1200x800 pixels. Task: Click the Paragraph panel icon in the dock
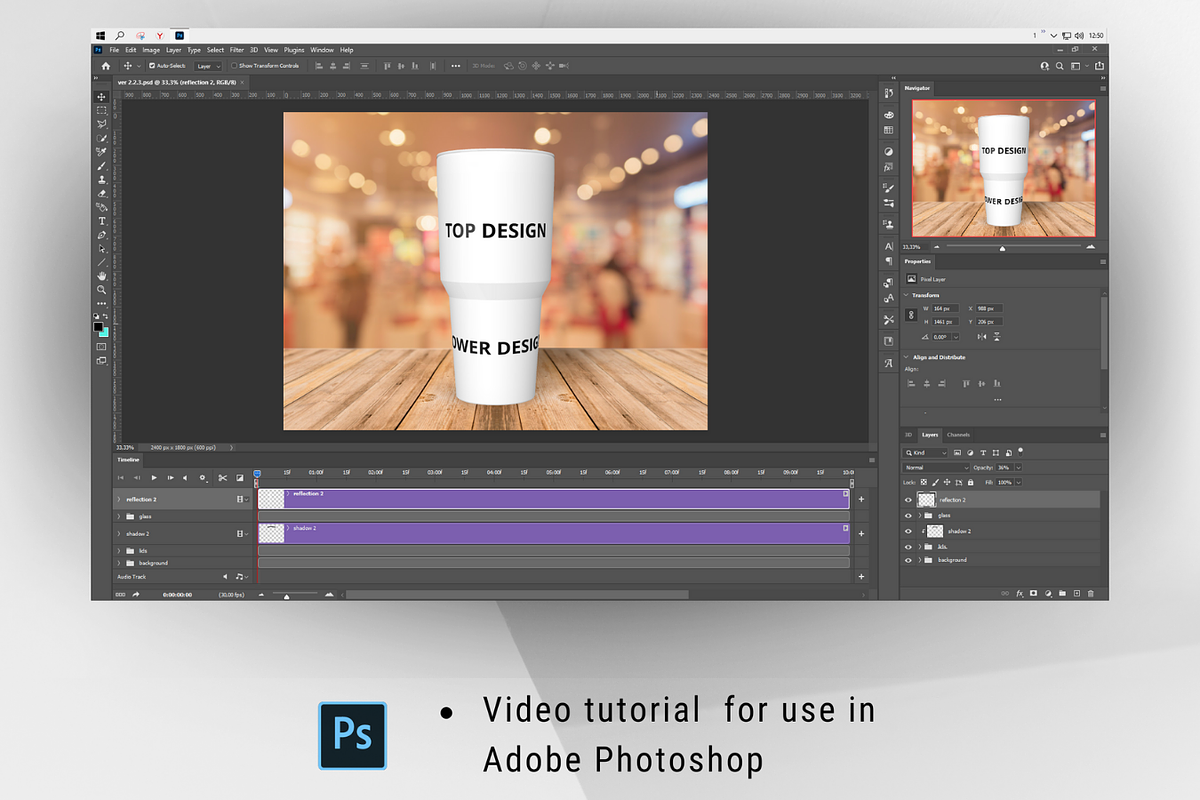[x=889, y=261]
